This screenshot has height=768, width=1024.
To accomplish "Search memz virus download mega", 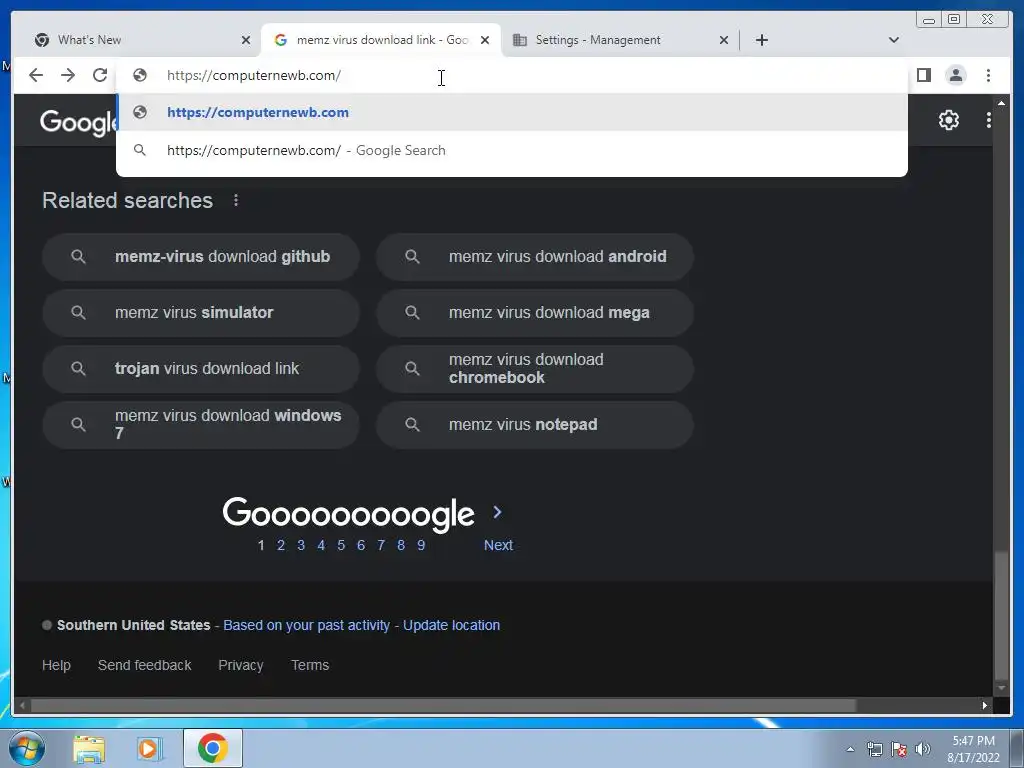I will tap(534, 313).
